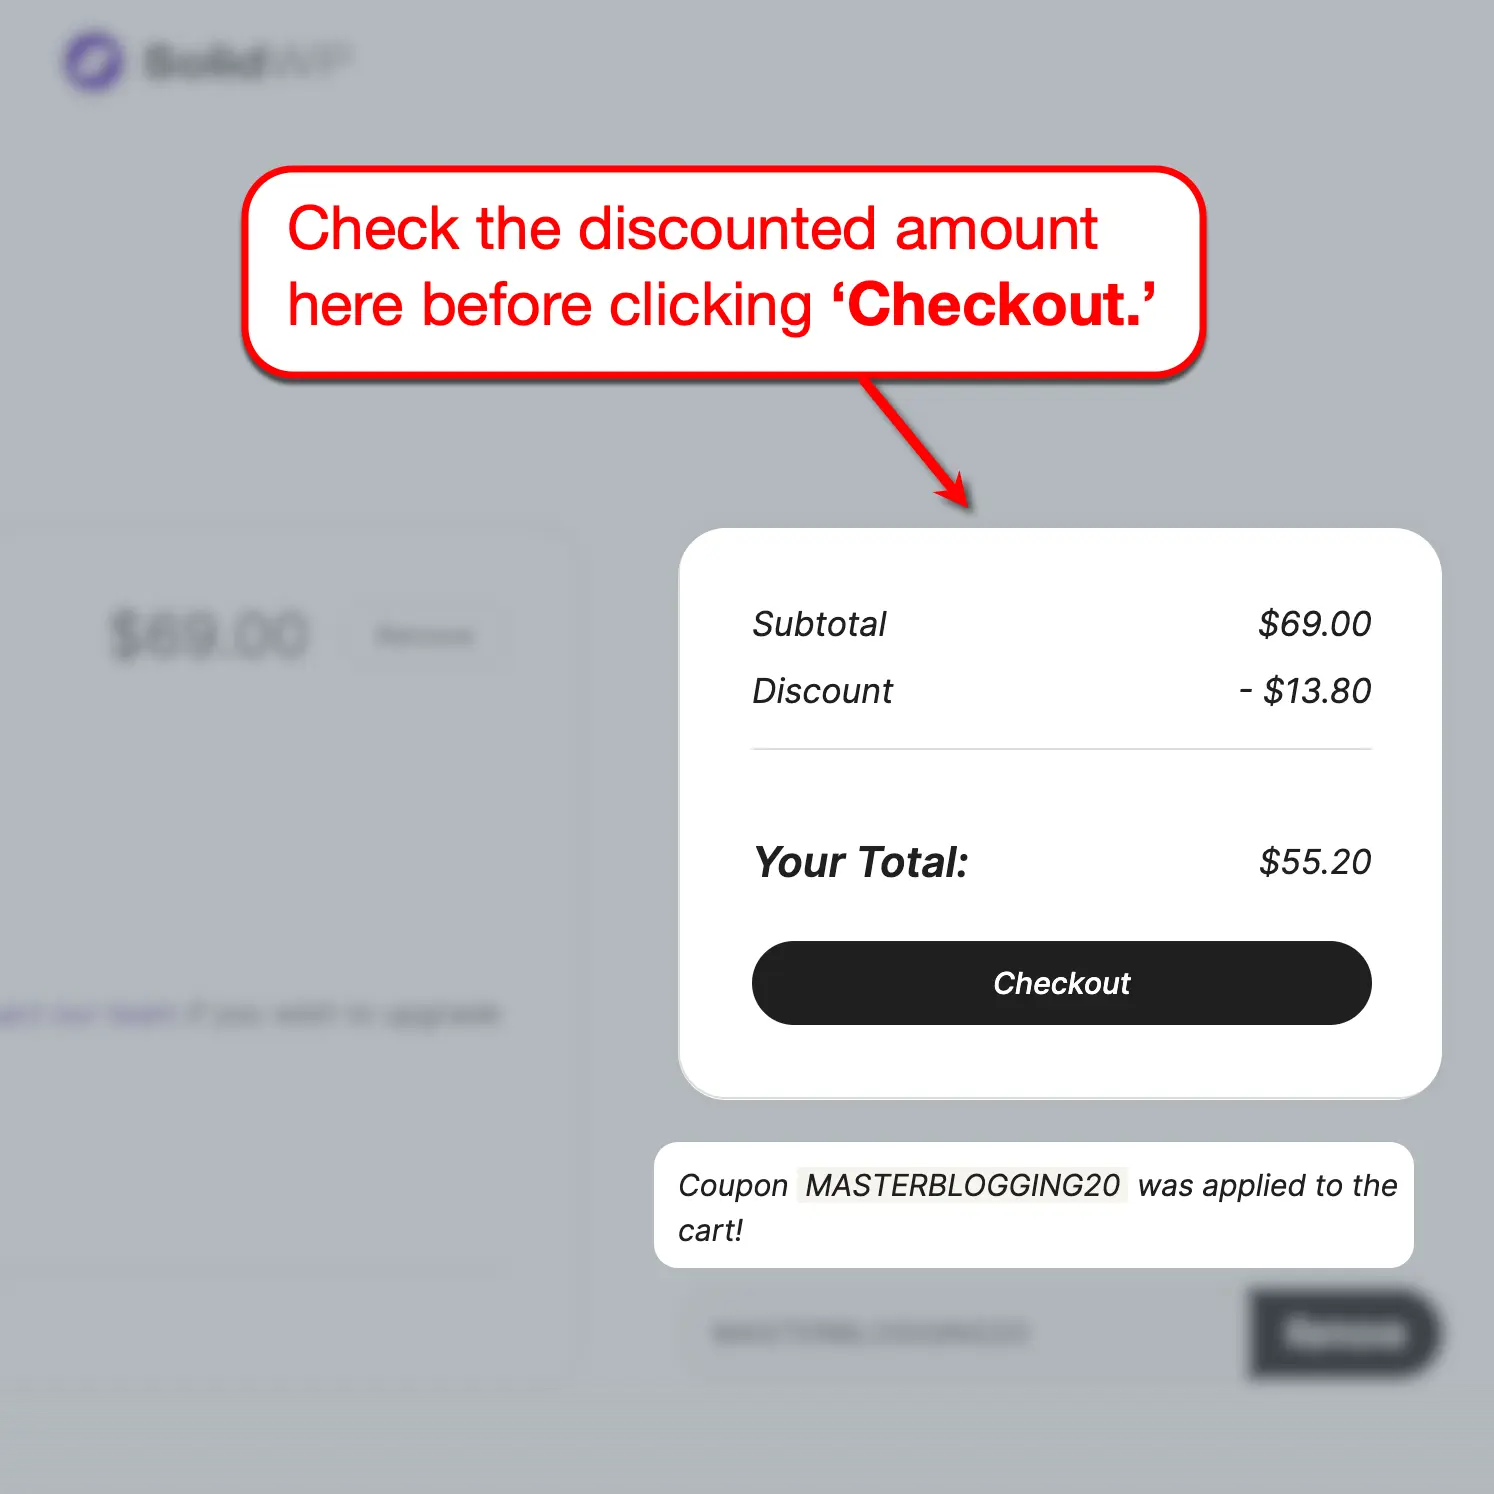This screenshot has width=1494, height=1494.
Task: Click the red arrow pointing at the summary
Action: (x=910, y=440)
